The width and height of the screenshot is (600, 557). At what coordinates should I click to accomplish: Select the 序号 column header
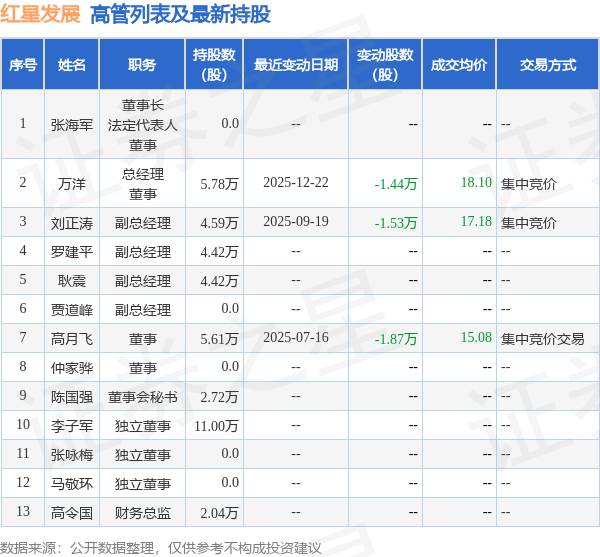point(23,64)
